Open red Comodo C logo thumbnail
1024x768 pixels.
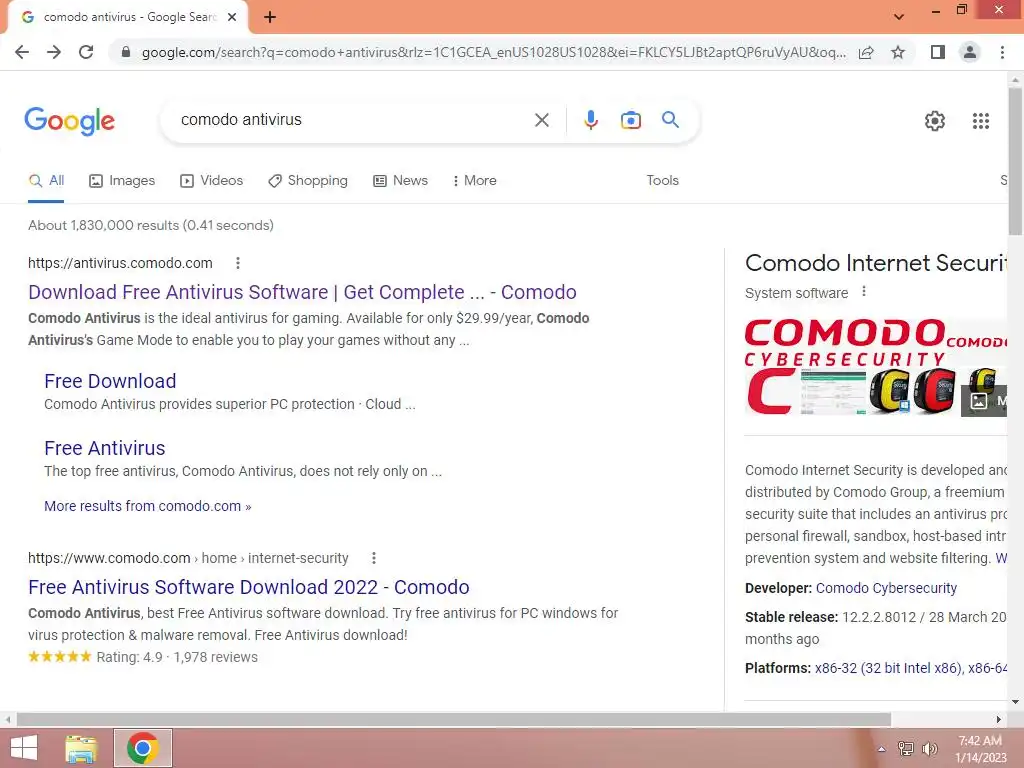[771, 391]
